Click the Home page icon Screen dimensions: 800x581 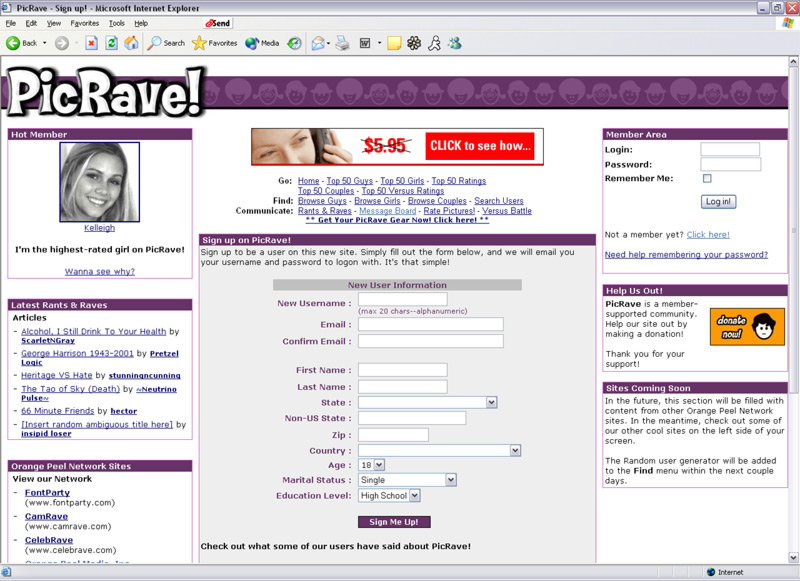[x=132, y=43]
